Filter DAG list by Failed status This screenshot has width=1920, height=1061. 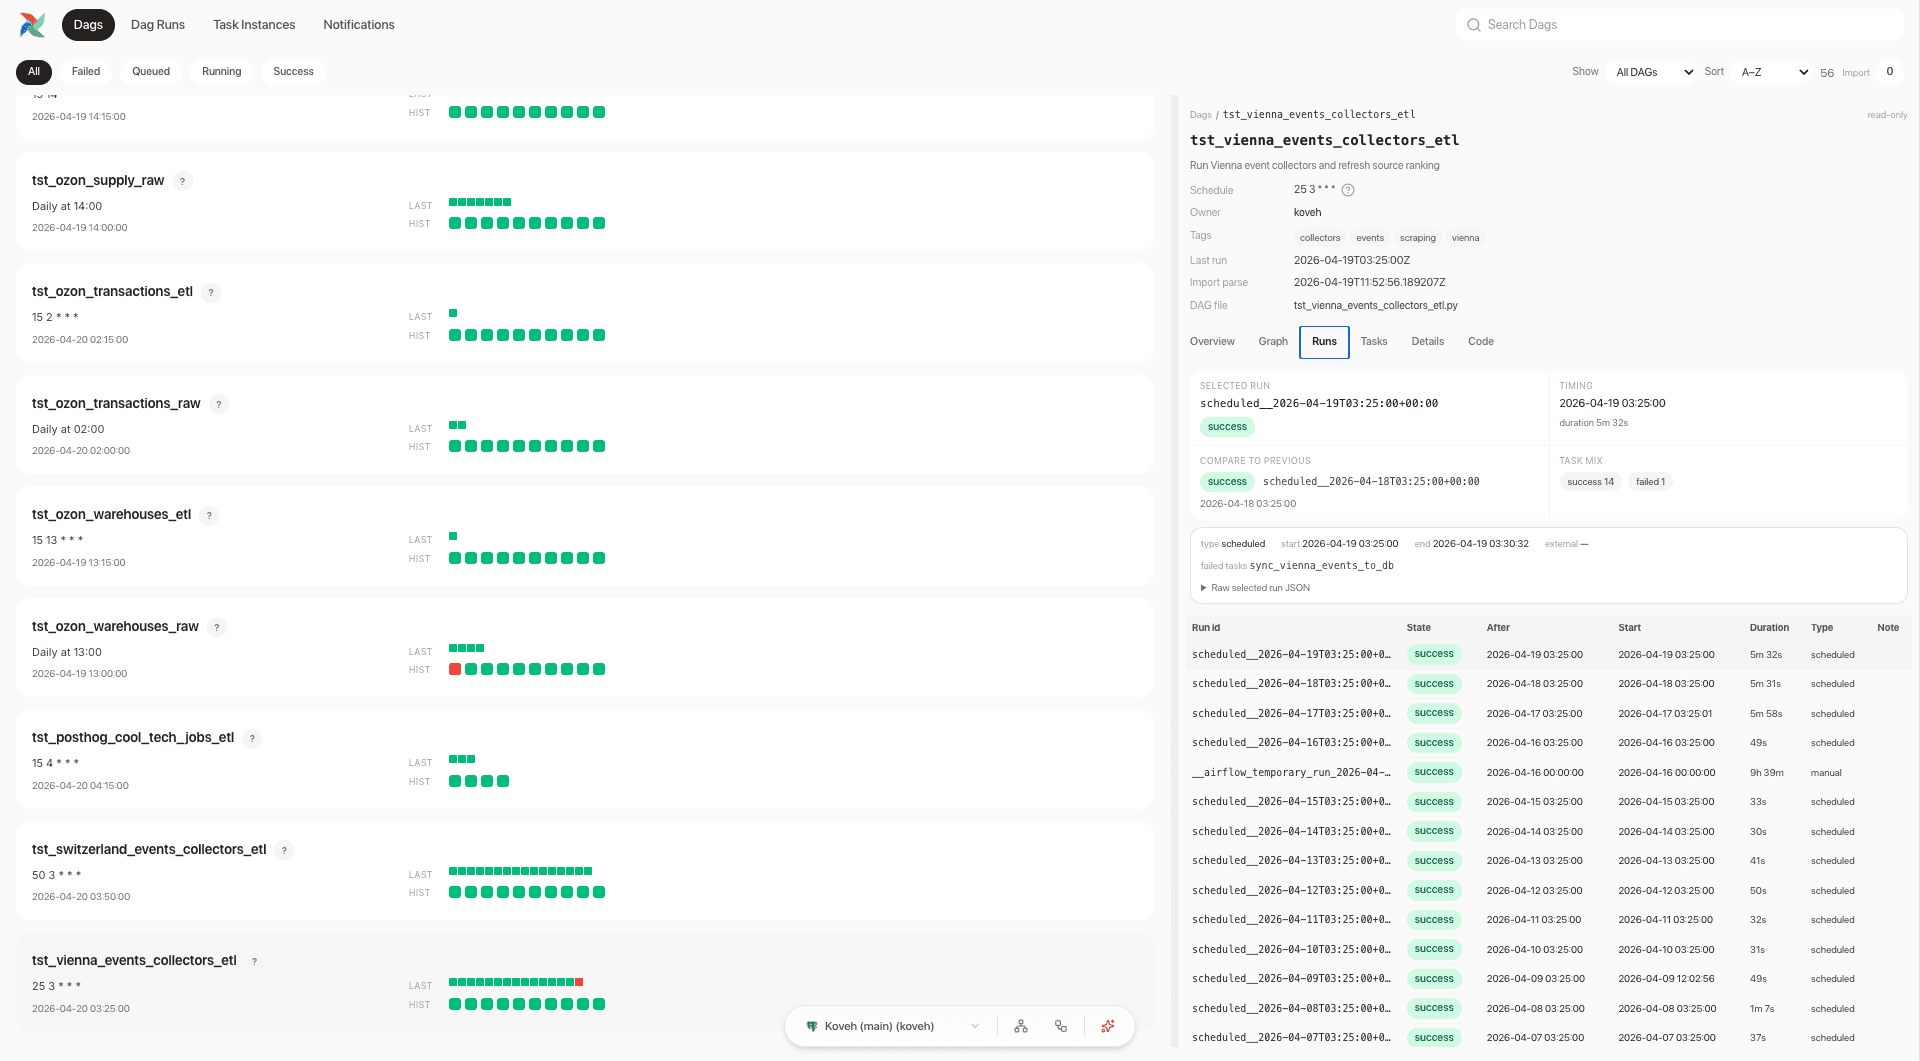[x=86, y=72]
